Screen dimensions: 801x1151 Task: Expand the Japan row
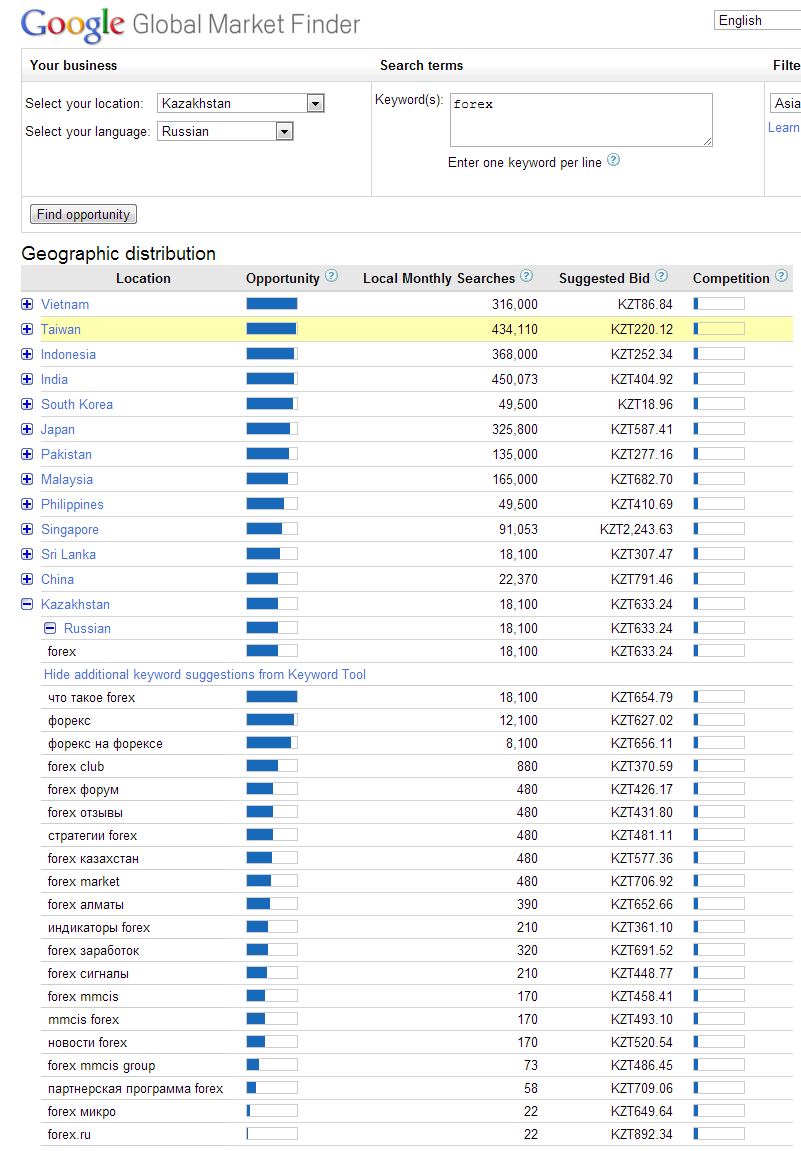coord(27,429)
